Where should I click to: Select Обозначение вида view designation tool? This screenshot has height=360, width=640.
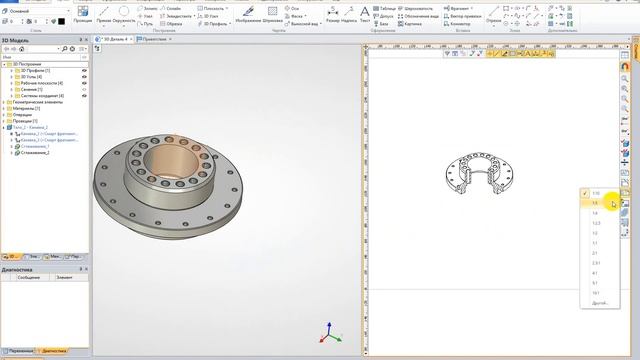pyautogui.click(x=418, y=16)
